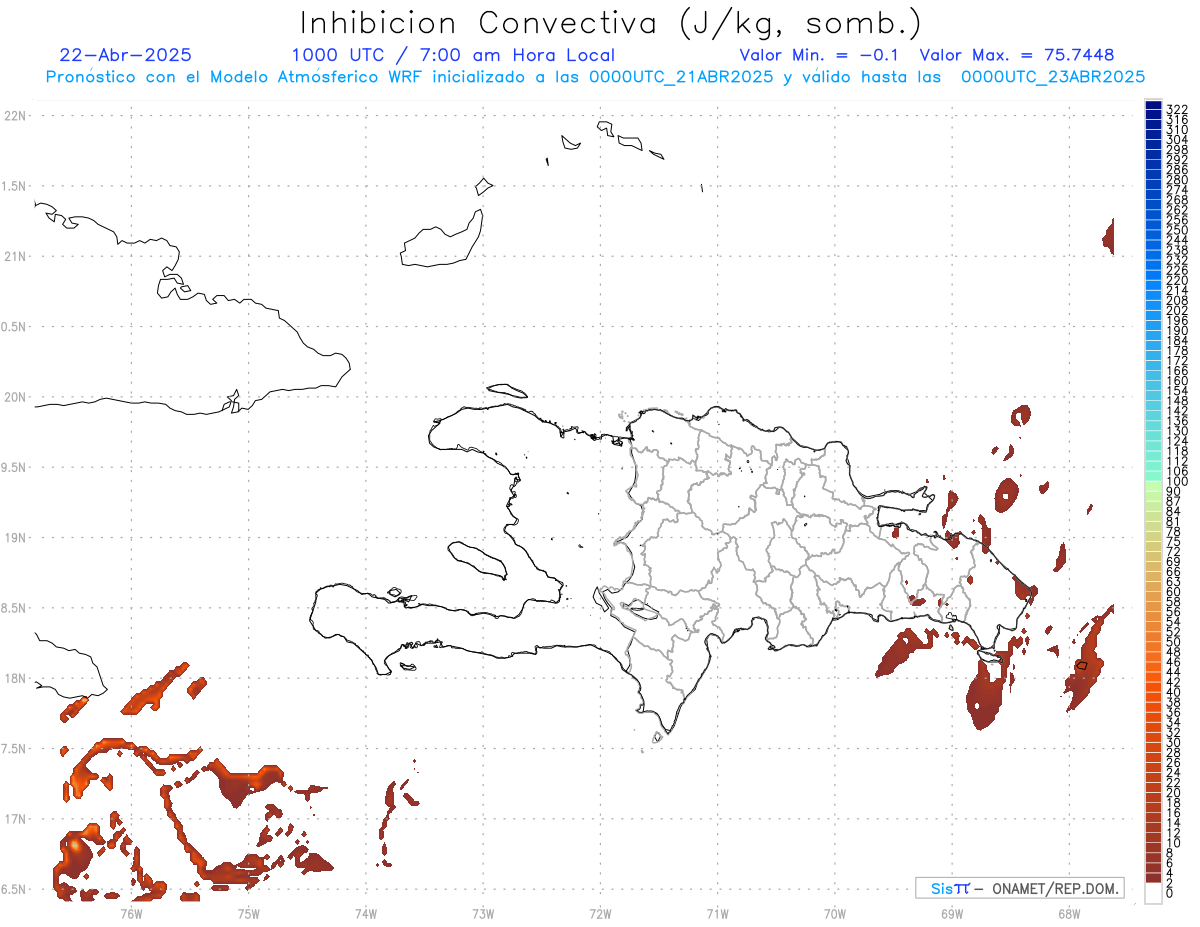This screenshot has height=927, width=1200.
Task: Click the darkest blue swatch atop color scale
Action: click(x=1153, y=105)
